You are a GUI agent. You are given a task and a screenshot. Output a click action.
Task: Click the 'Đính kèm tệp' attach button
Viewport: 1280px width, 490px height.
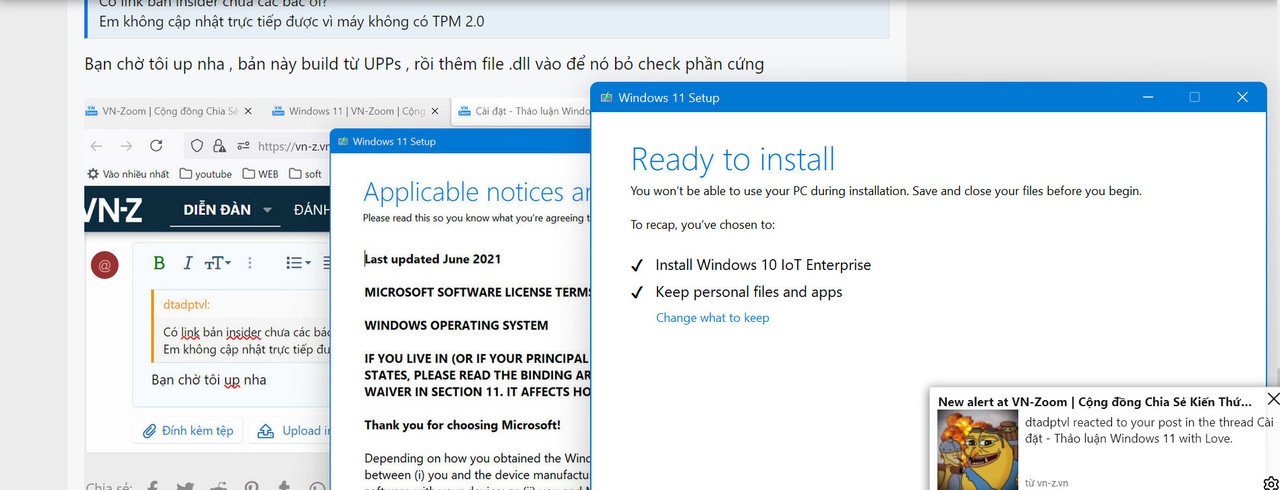tap(188, 431)
